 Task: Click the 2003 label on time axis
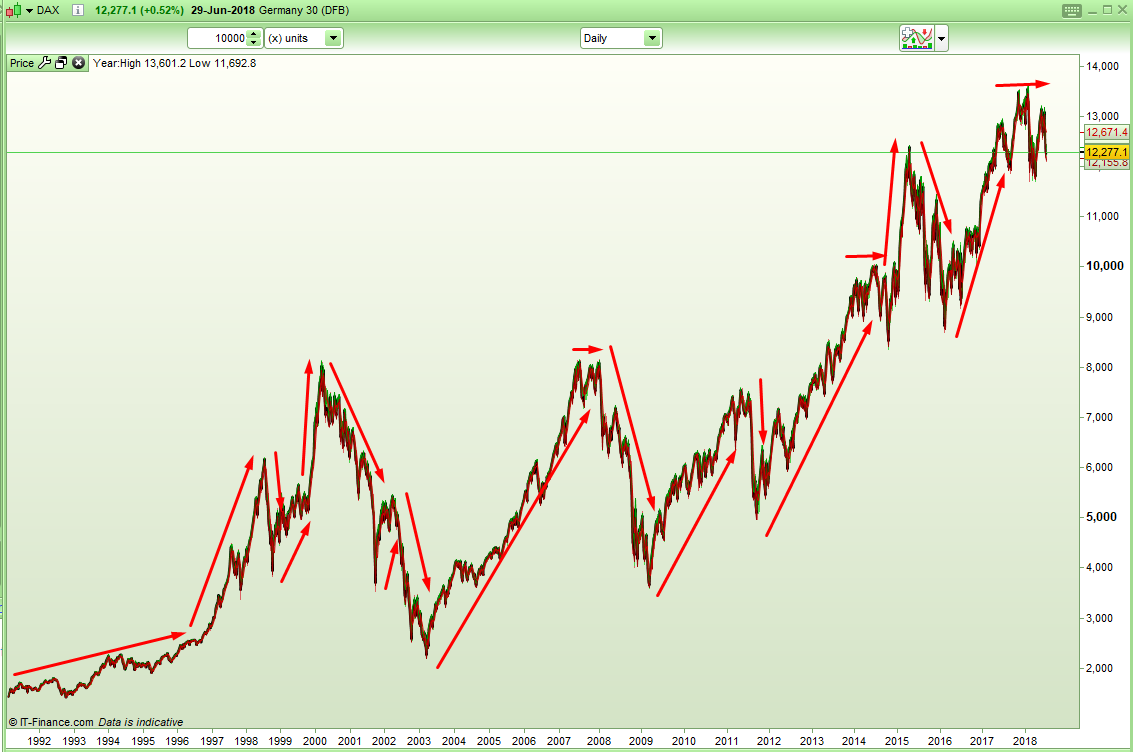pyautogui.click(x=418, y=740)
